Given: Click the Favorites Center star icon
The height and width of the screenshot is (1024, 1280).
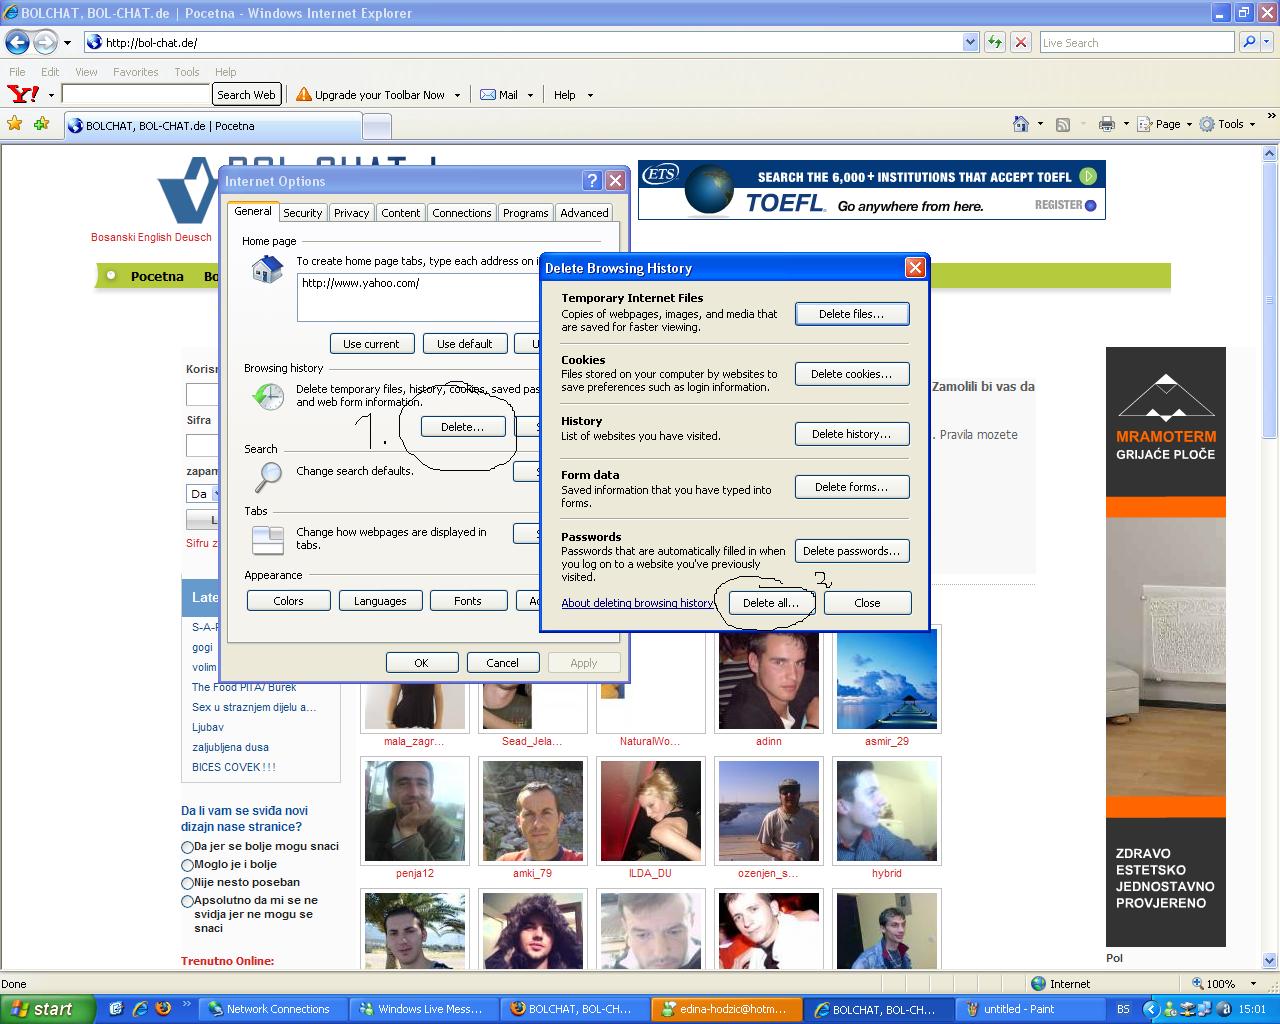Looking at the screenshot, I should (15, 124).
